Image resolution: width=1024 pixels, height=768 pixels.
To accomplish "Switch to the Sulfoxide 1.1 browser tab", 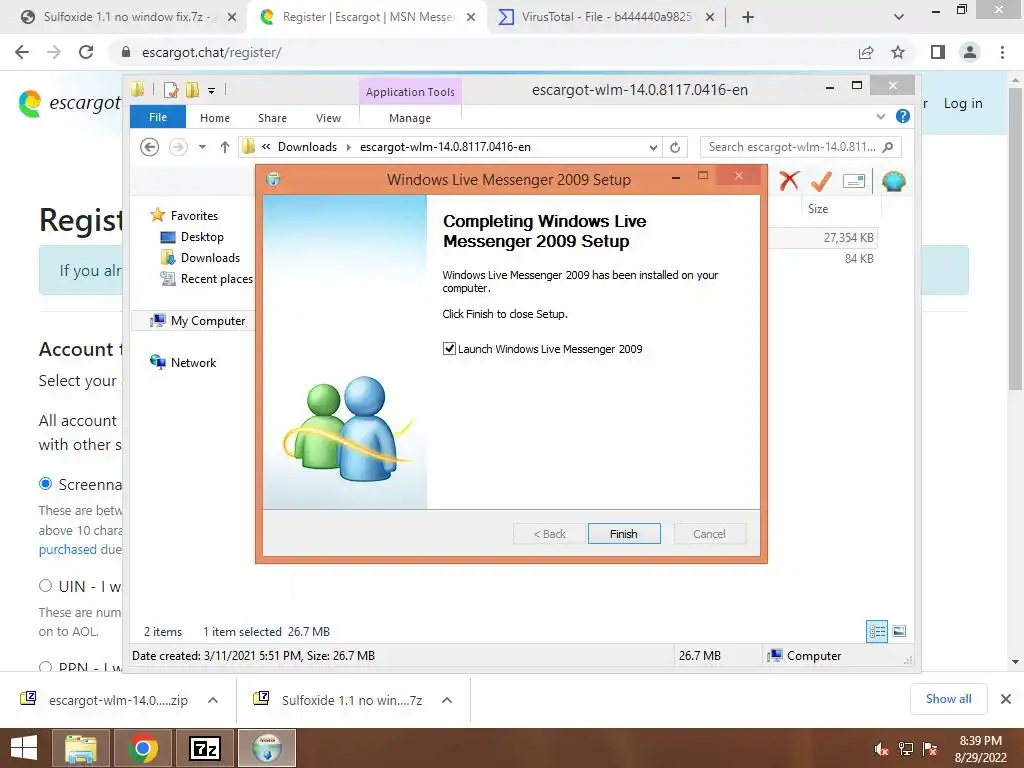I will click(127, 17).
